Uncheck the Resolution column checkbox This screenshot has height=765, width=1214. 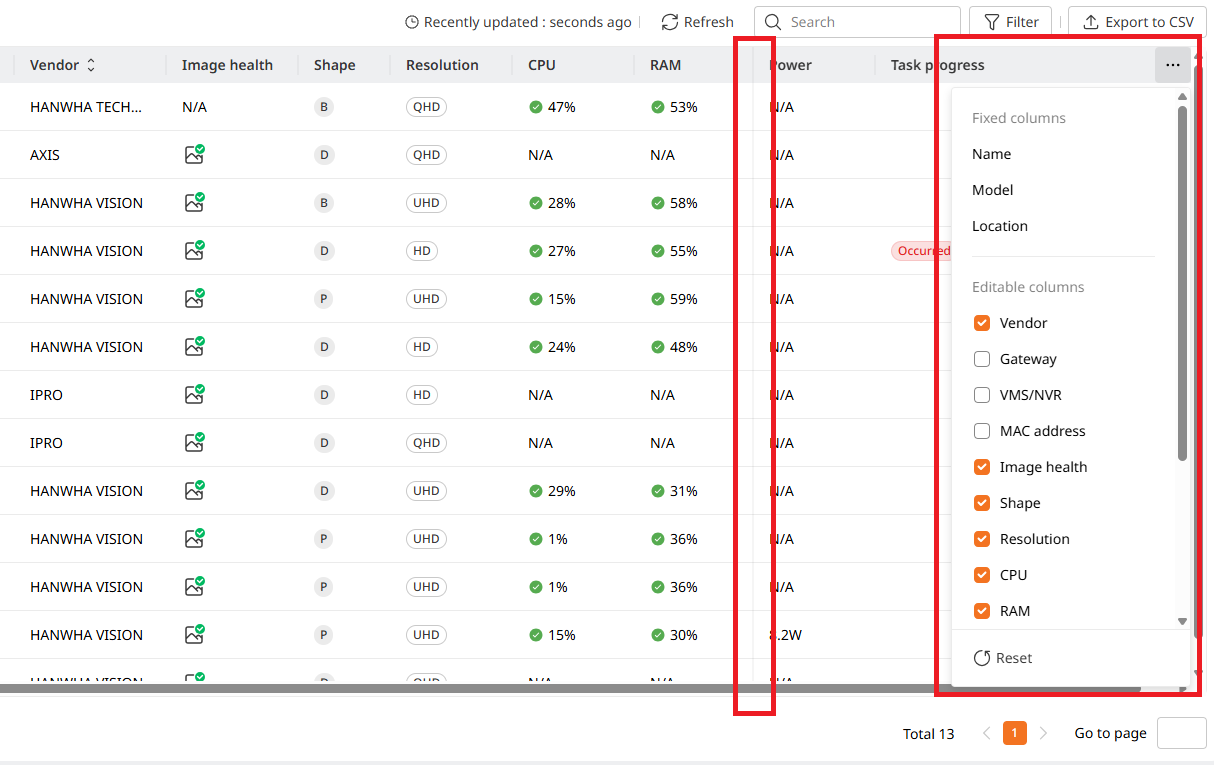click(x=982, y=539)
